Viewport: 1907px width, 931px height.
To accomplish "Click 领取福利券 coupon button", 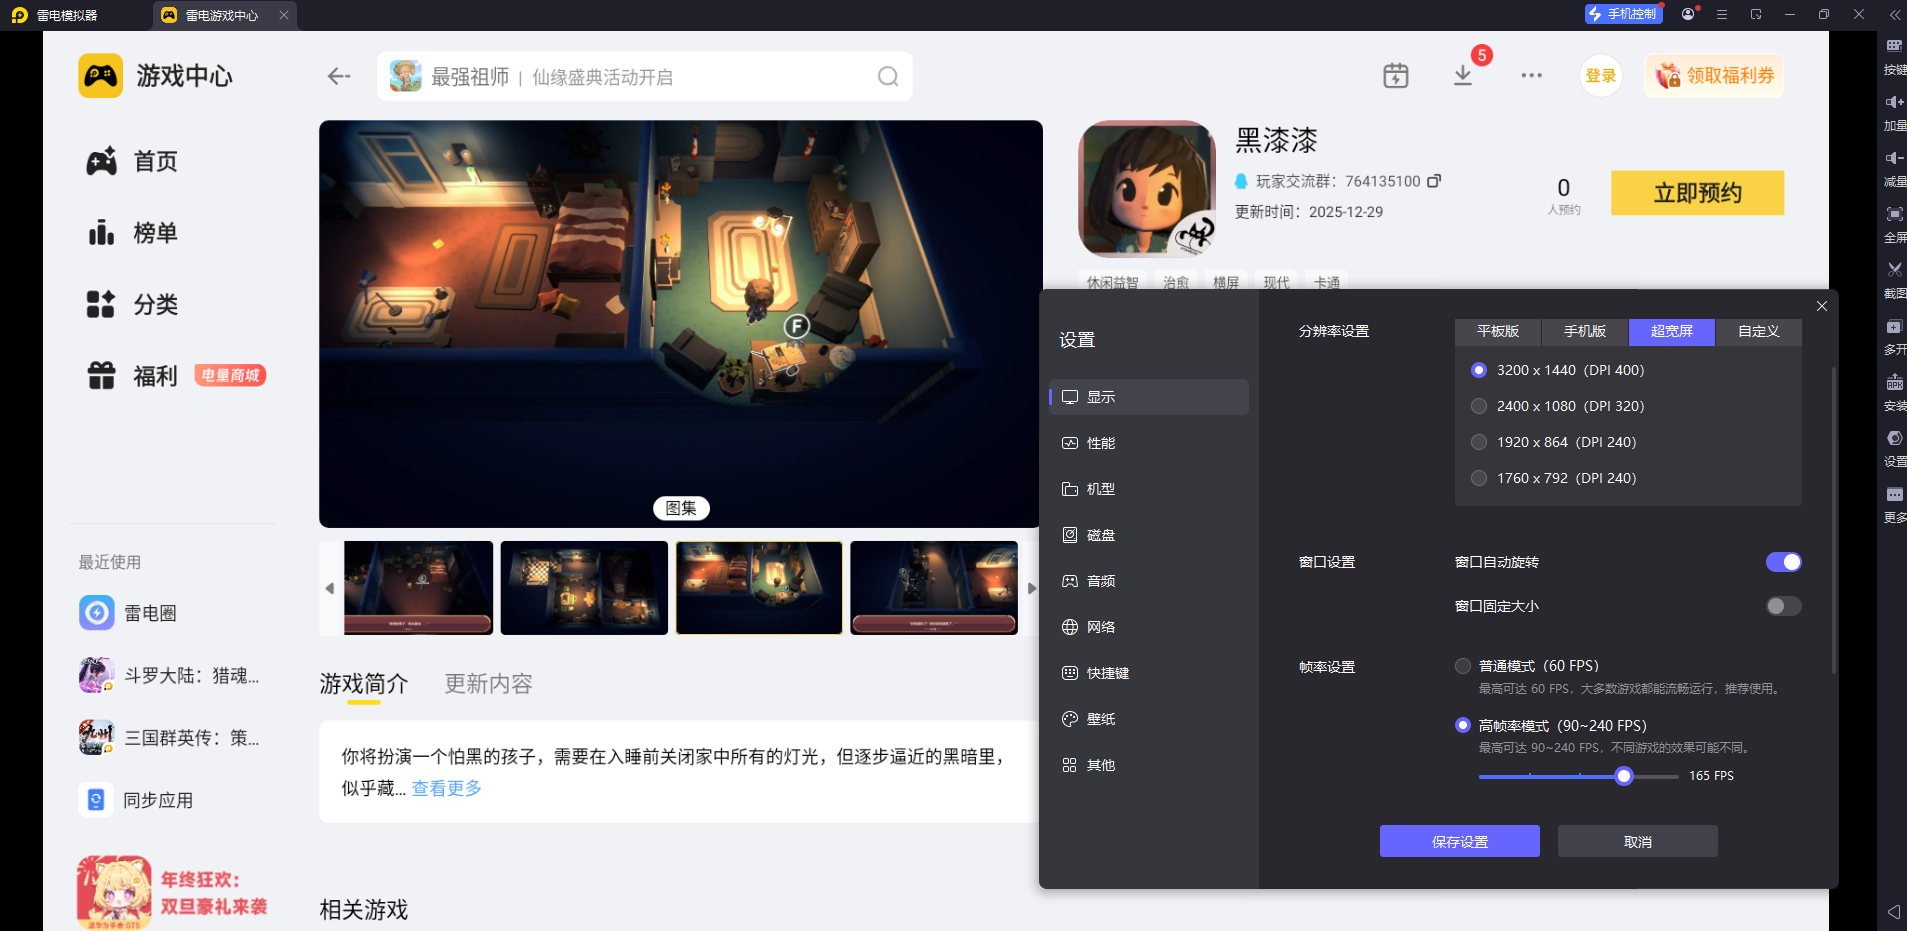I will point(1714,76).
